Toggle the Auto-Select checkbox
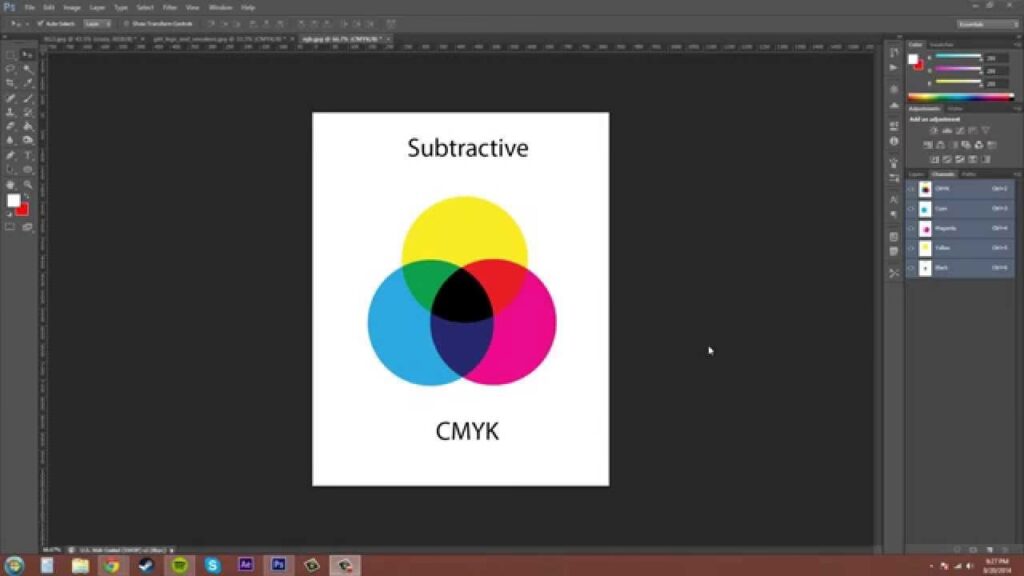Image resolution: width=1024 pixels, height=576 pixels. click(x=40, y=23)
